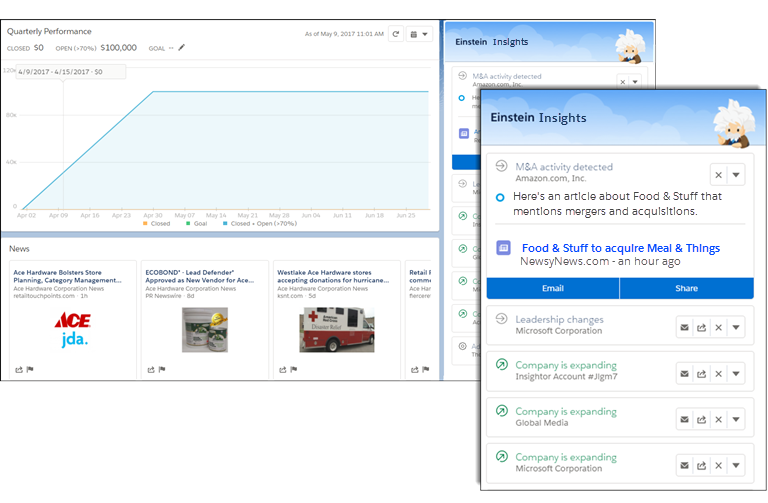Open ECOBOND Lead Defender news article
This screenshot has height=503, width=768.
199,276
